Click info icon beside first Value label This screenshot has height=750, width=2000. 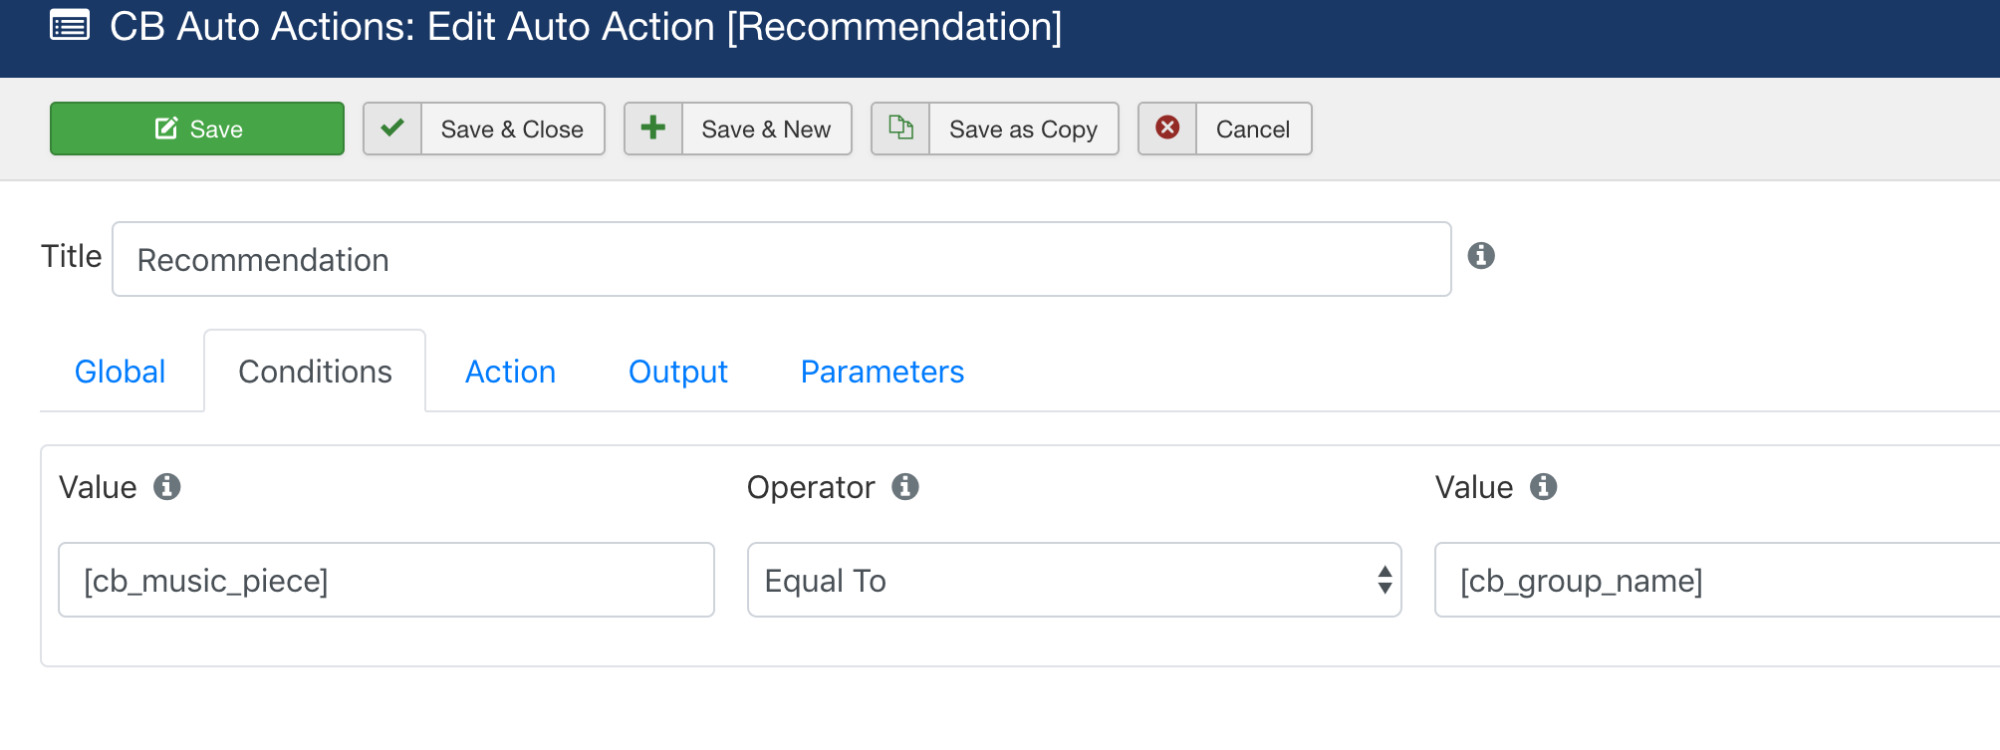tap(167, 487)
